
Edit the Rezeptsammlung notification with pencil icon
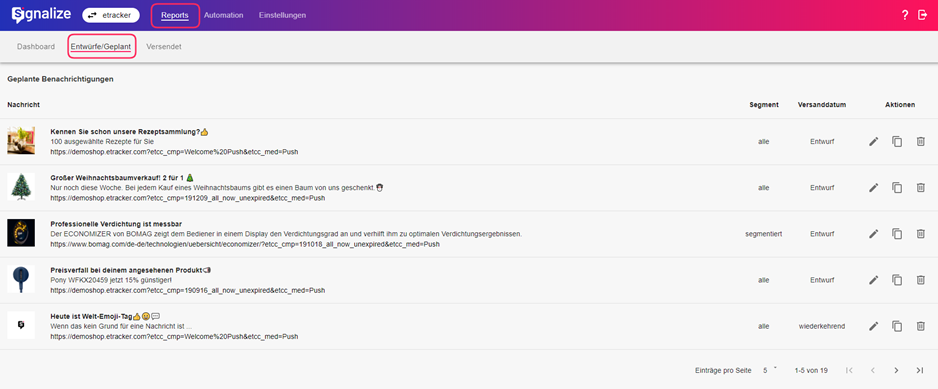pos(873,142)
